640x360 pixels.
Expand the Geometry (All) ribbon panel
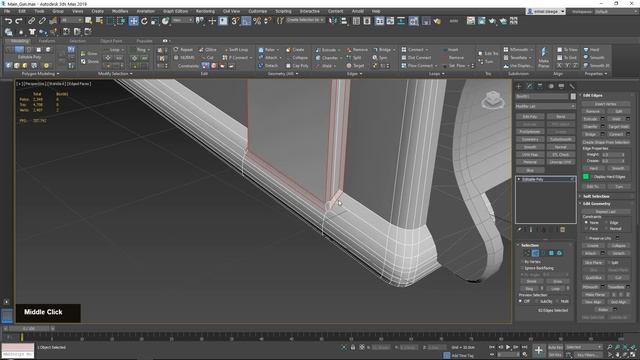coord(282,74)
